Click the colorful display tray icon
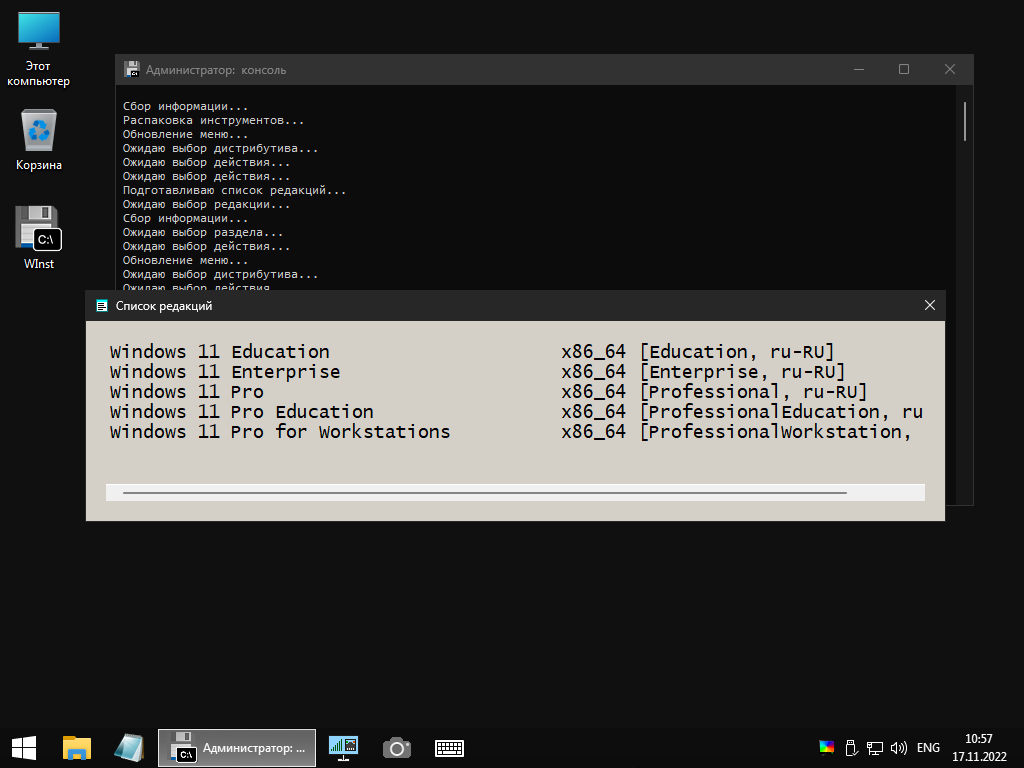This screenshot has height=768, width=1024. click(x=827, y=747)
